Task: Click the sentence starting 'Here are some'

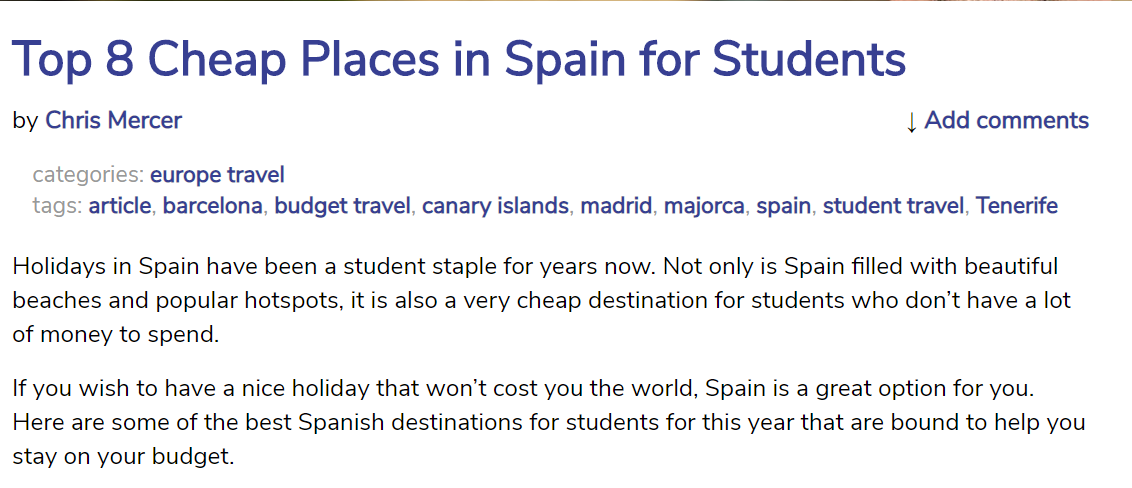Action: [500, 422]
